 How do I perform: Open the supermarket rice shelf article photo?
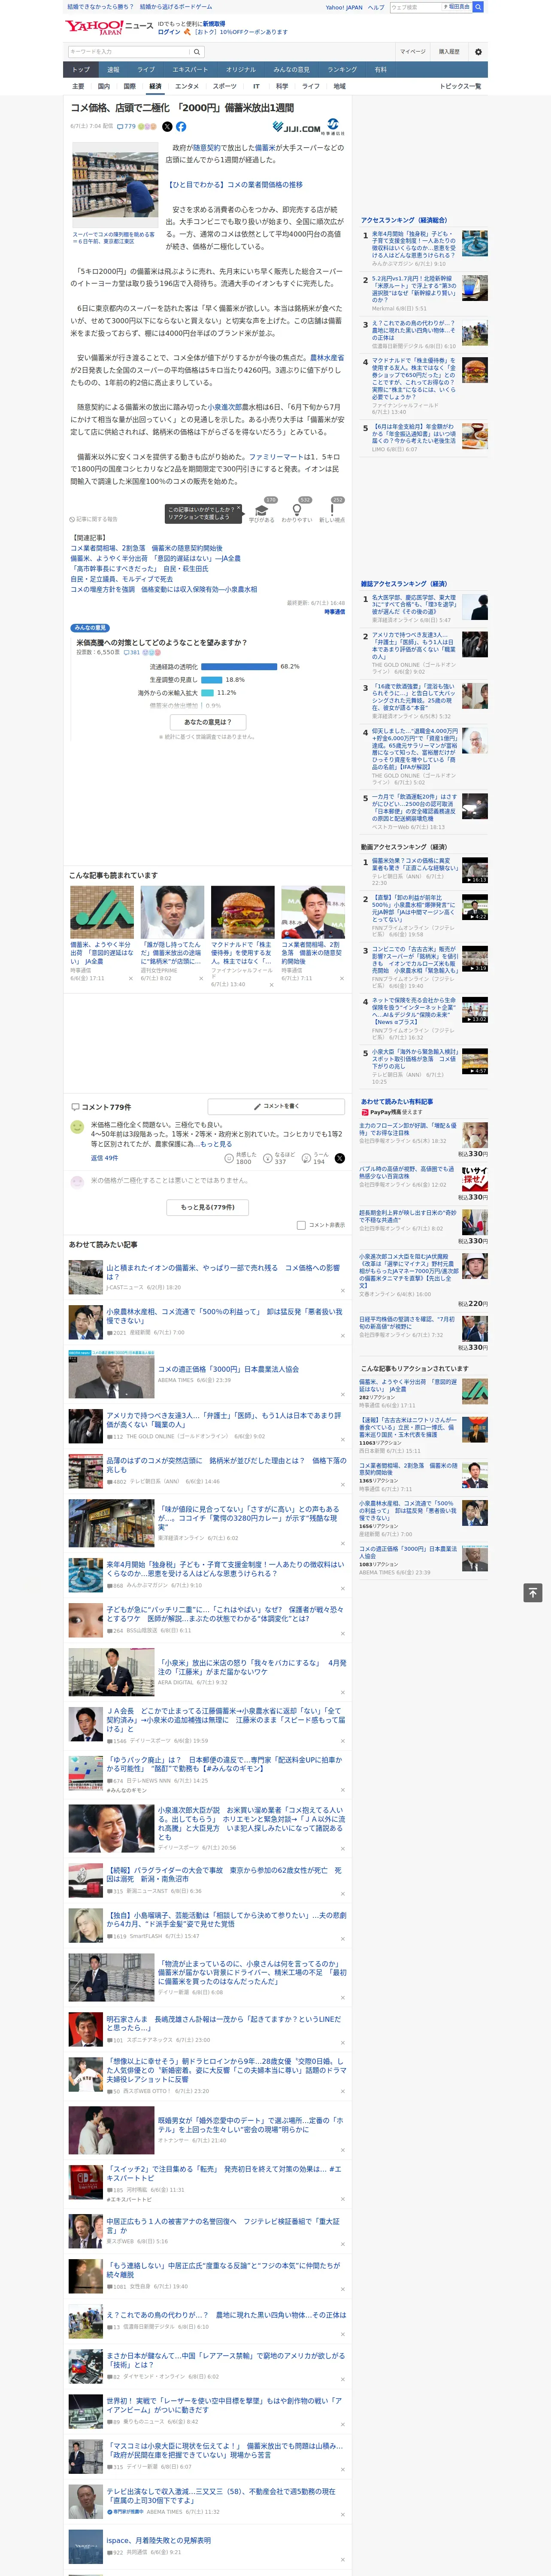[x=115, y=185]
